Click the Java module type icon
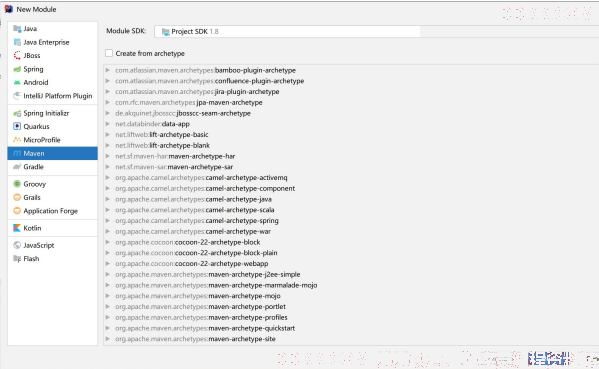 pyautogui.click(x=17, y=29)
